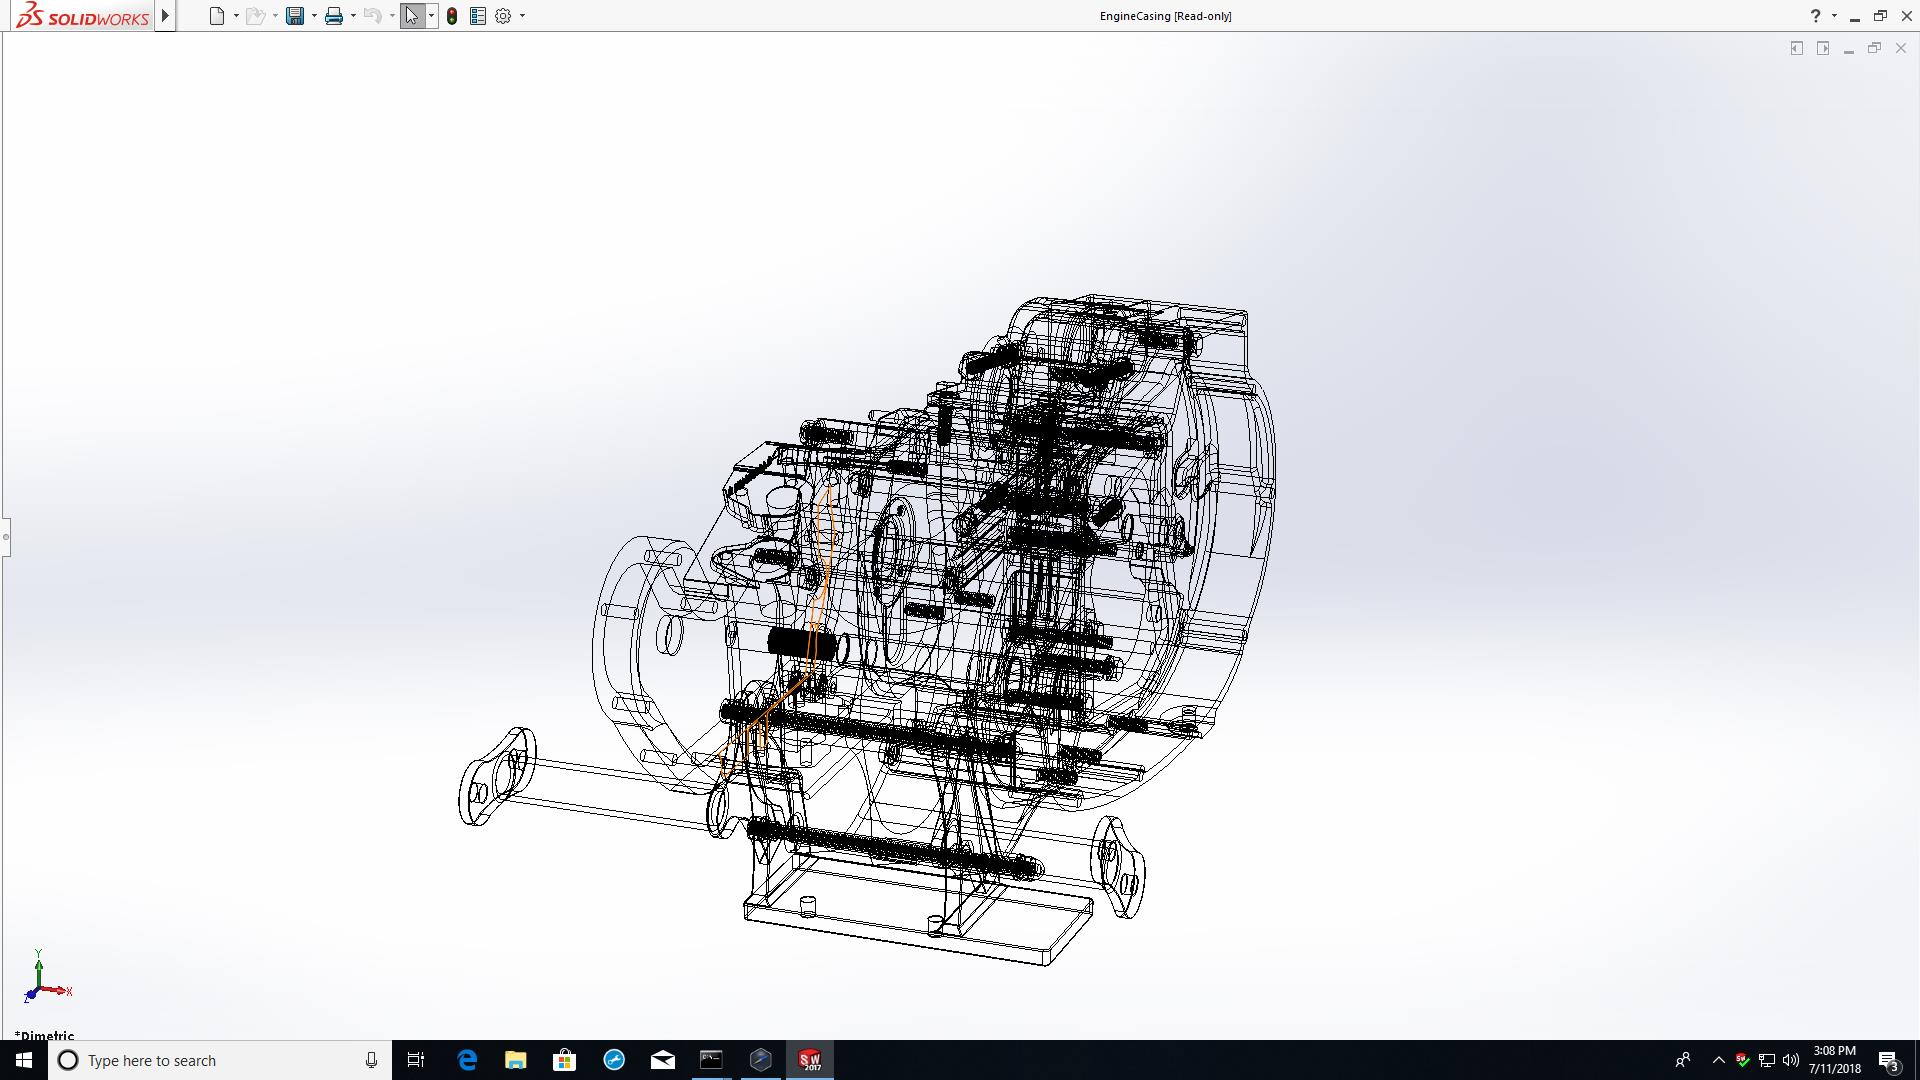Toggle left panel collapse button in viewport
The width and height of the screenshot is (1920, 1080).
[1797, 48]
